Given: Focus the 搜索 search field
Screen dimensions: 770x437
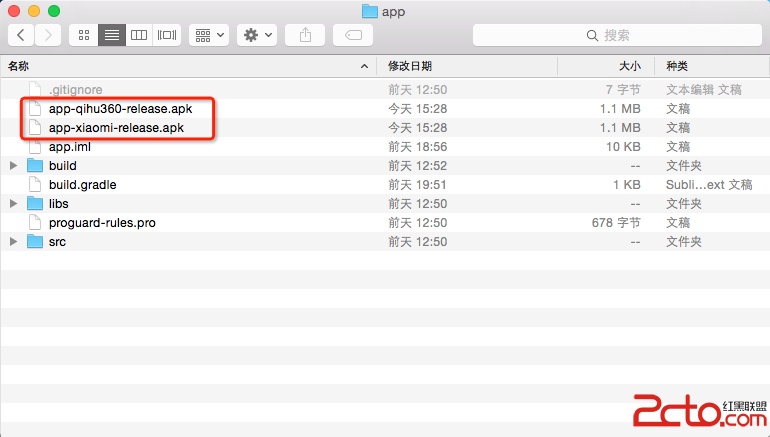Looking at the screenshot, I should point(617,35).
